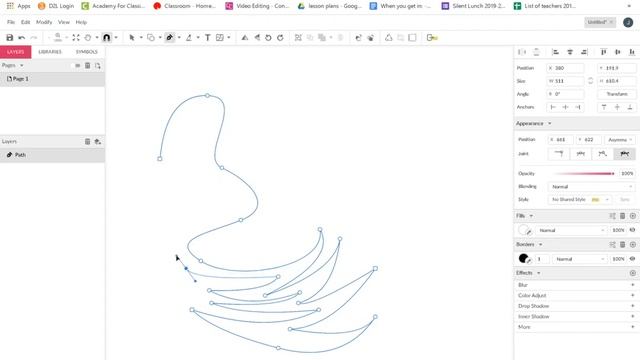Select the Shape tool icon

[151, 38]
